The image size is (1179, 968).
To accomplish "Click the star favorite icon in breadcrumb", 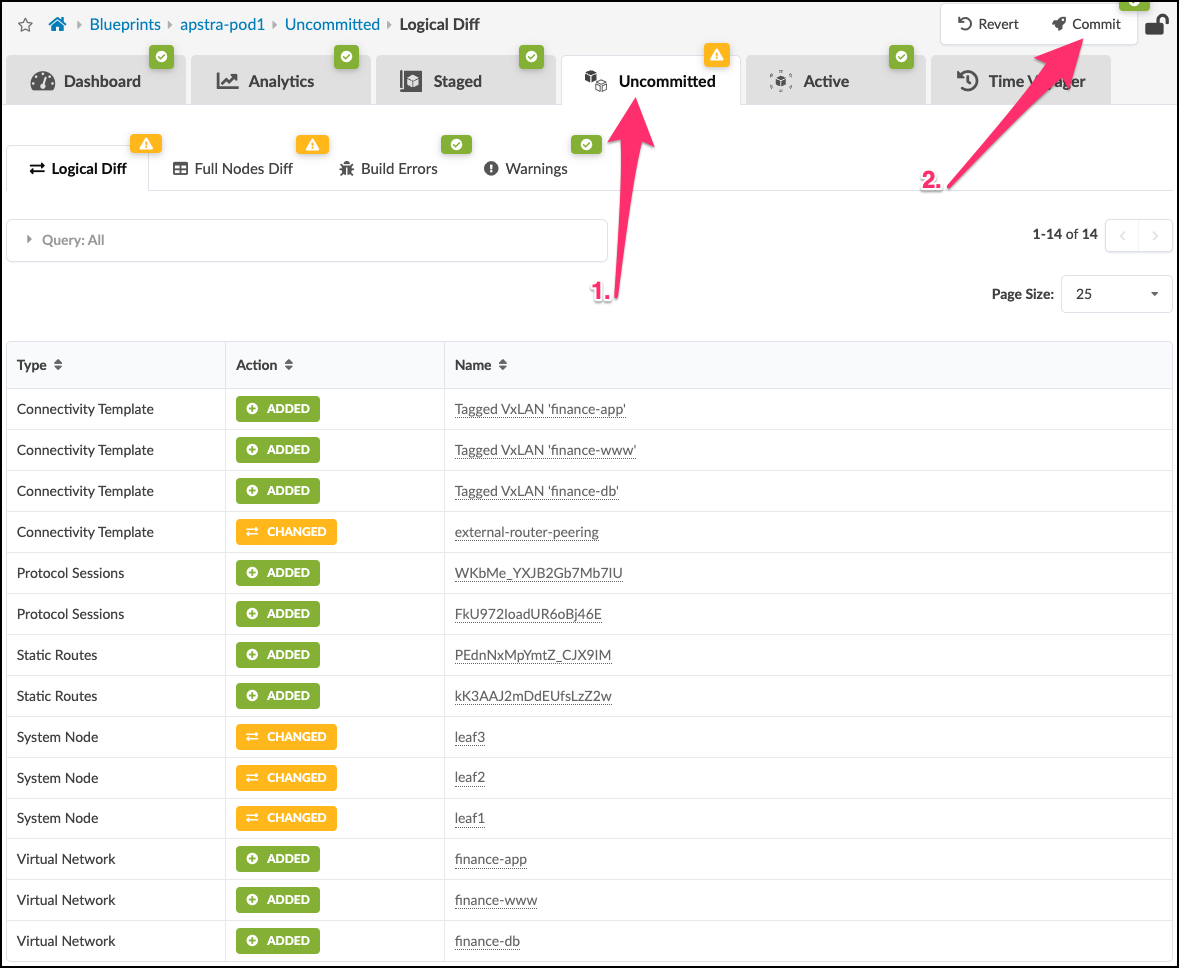I will [x=26, y=25].
